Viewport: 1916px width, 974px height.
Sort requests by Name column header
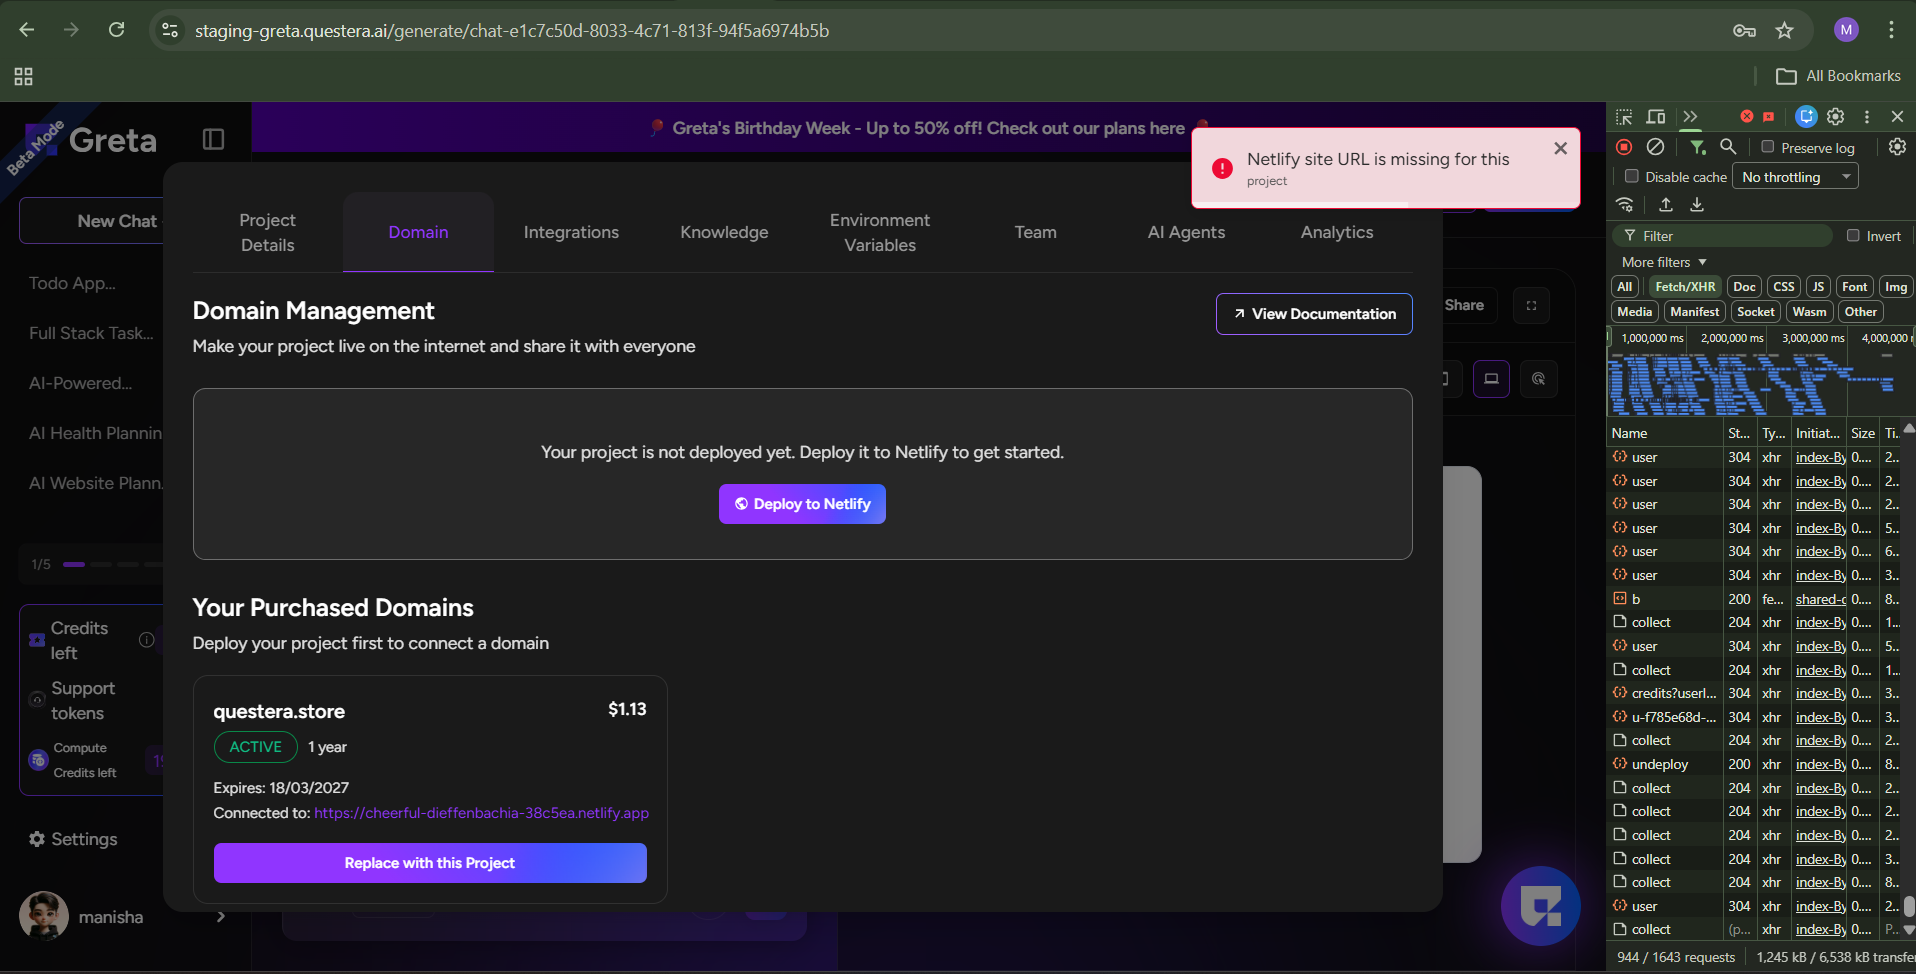coord(1666,433)
